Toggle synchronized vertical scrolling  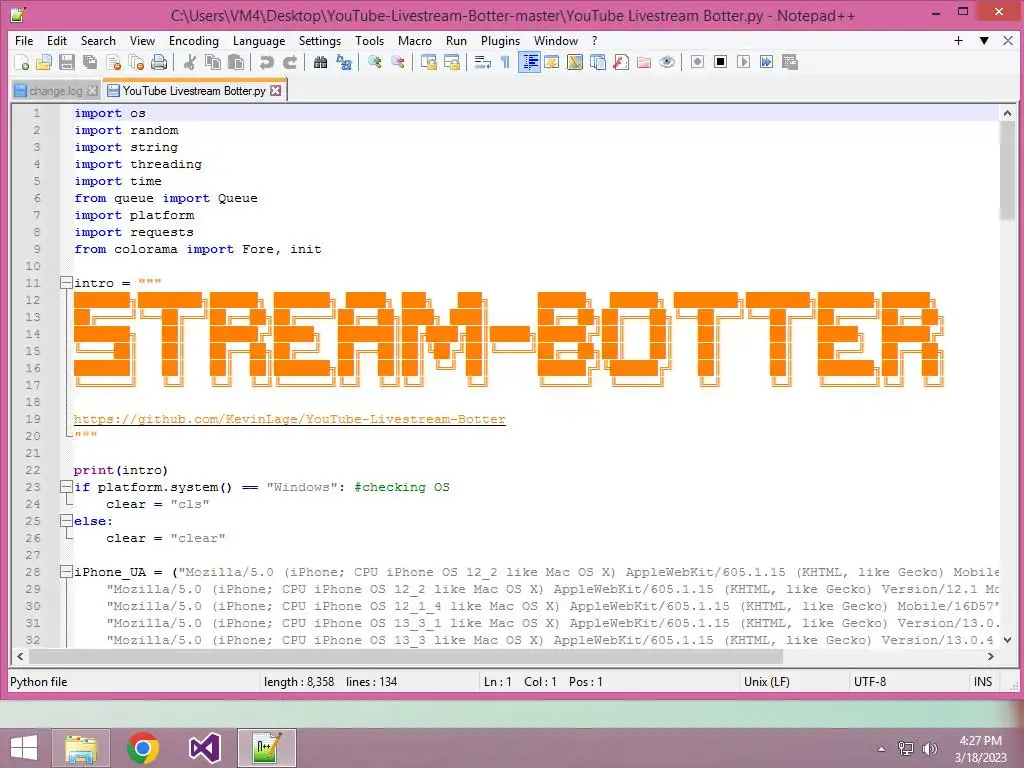(428, 62)
